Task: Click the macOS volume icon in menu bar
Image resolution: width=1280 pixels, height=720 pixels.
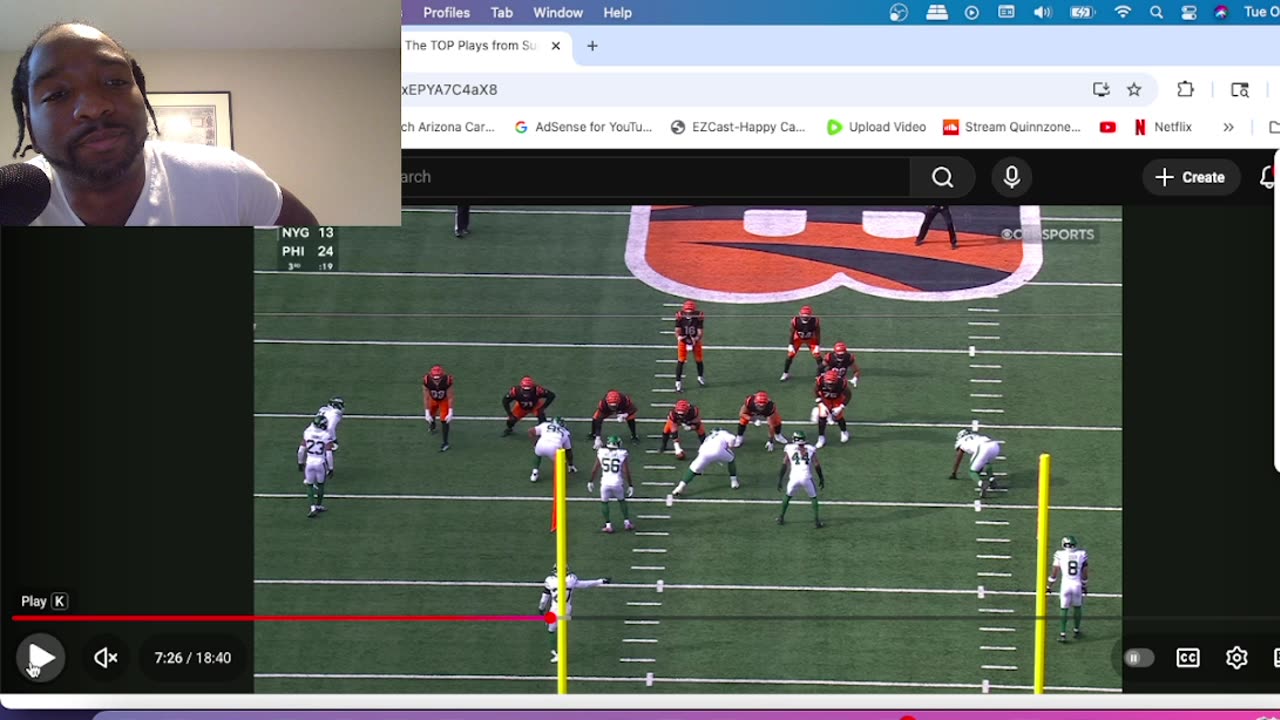Action: (x=1043, y=13)
